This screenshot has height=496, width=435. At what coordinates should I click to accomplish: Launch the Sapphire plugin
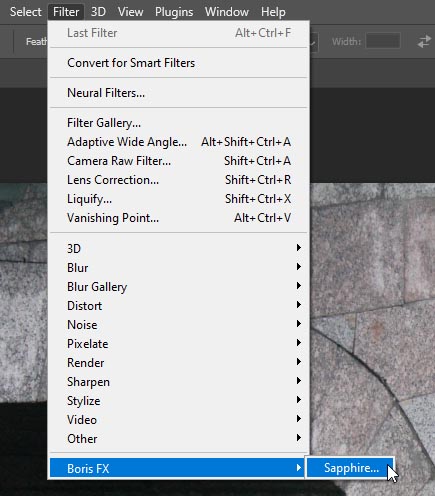[350, 468]
